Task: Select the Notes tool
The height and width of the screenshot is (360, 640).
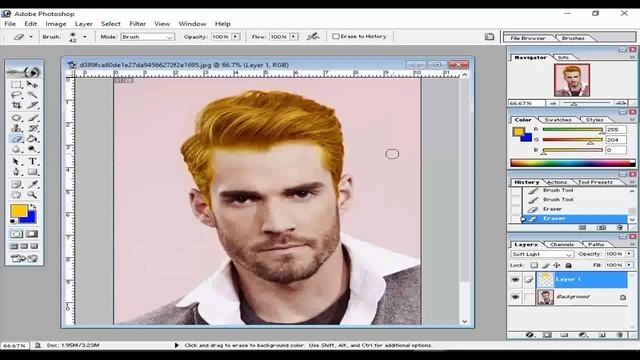Action: 16,184
